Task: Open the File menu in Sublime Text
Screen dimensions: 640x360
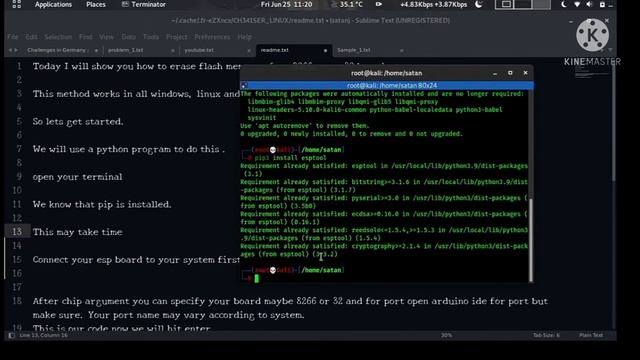Action: pyautogui.click(x=13, y=37)
